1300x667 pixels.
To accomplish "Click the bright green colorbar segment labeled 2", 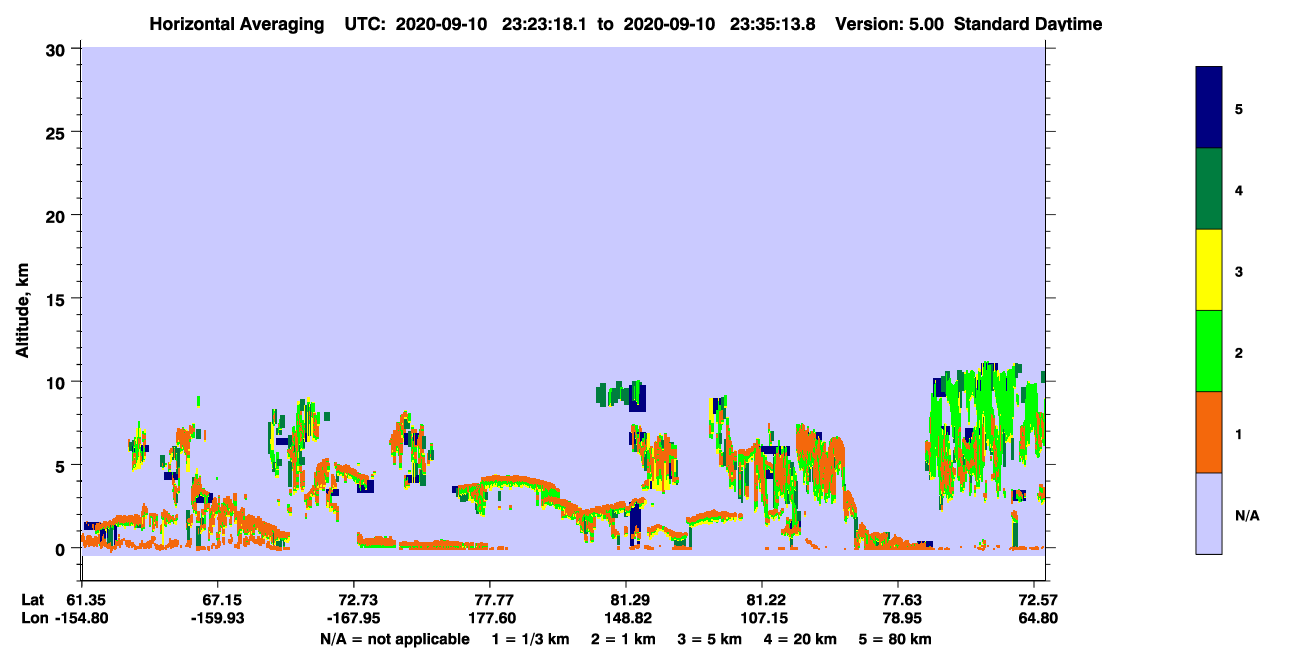I will tap(1209, 351).
